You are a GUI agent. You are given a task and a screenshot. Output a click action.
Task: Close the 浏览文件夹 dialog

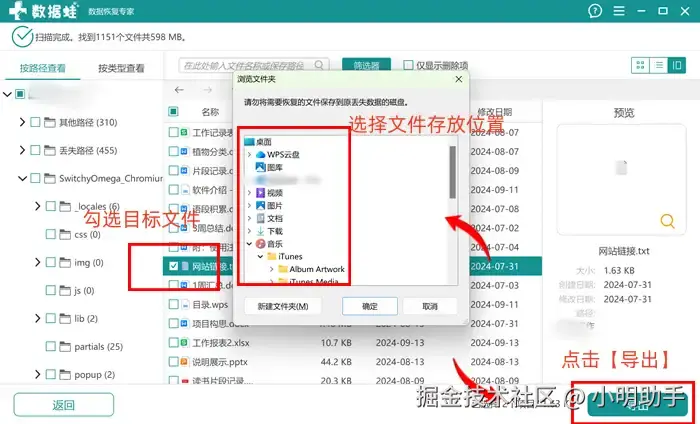[458, 79]
